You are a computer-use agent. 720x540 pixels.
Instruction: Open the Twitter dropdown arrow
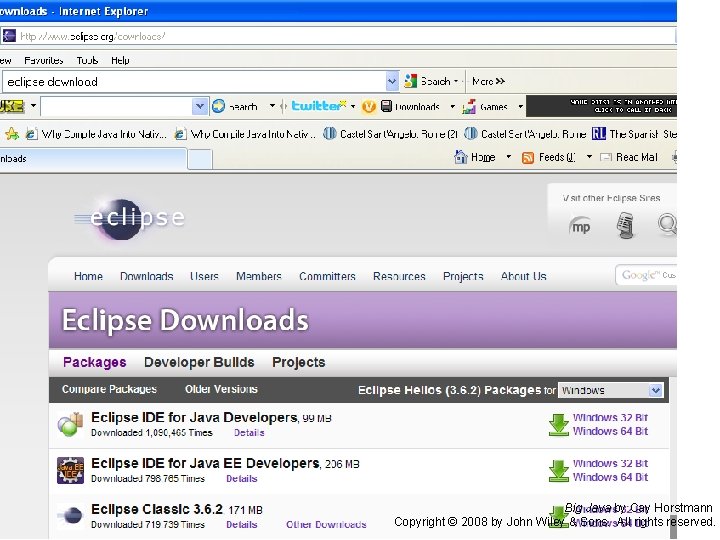[353, 107]
